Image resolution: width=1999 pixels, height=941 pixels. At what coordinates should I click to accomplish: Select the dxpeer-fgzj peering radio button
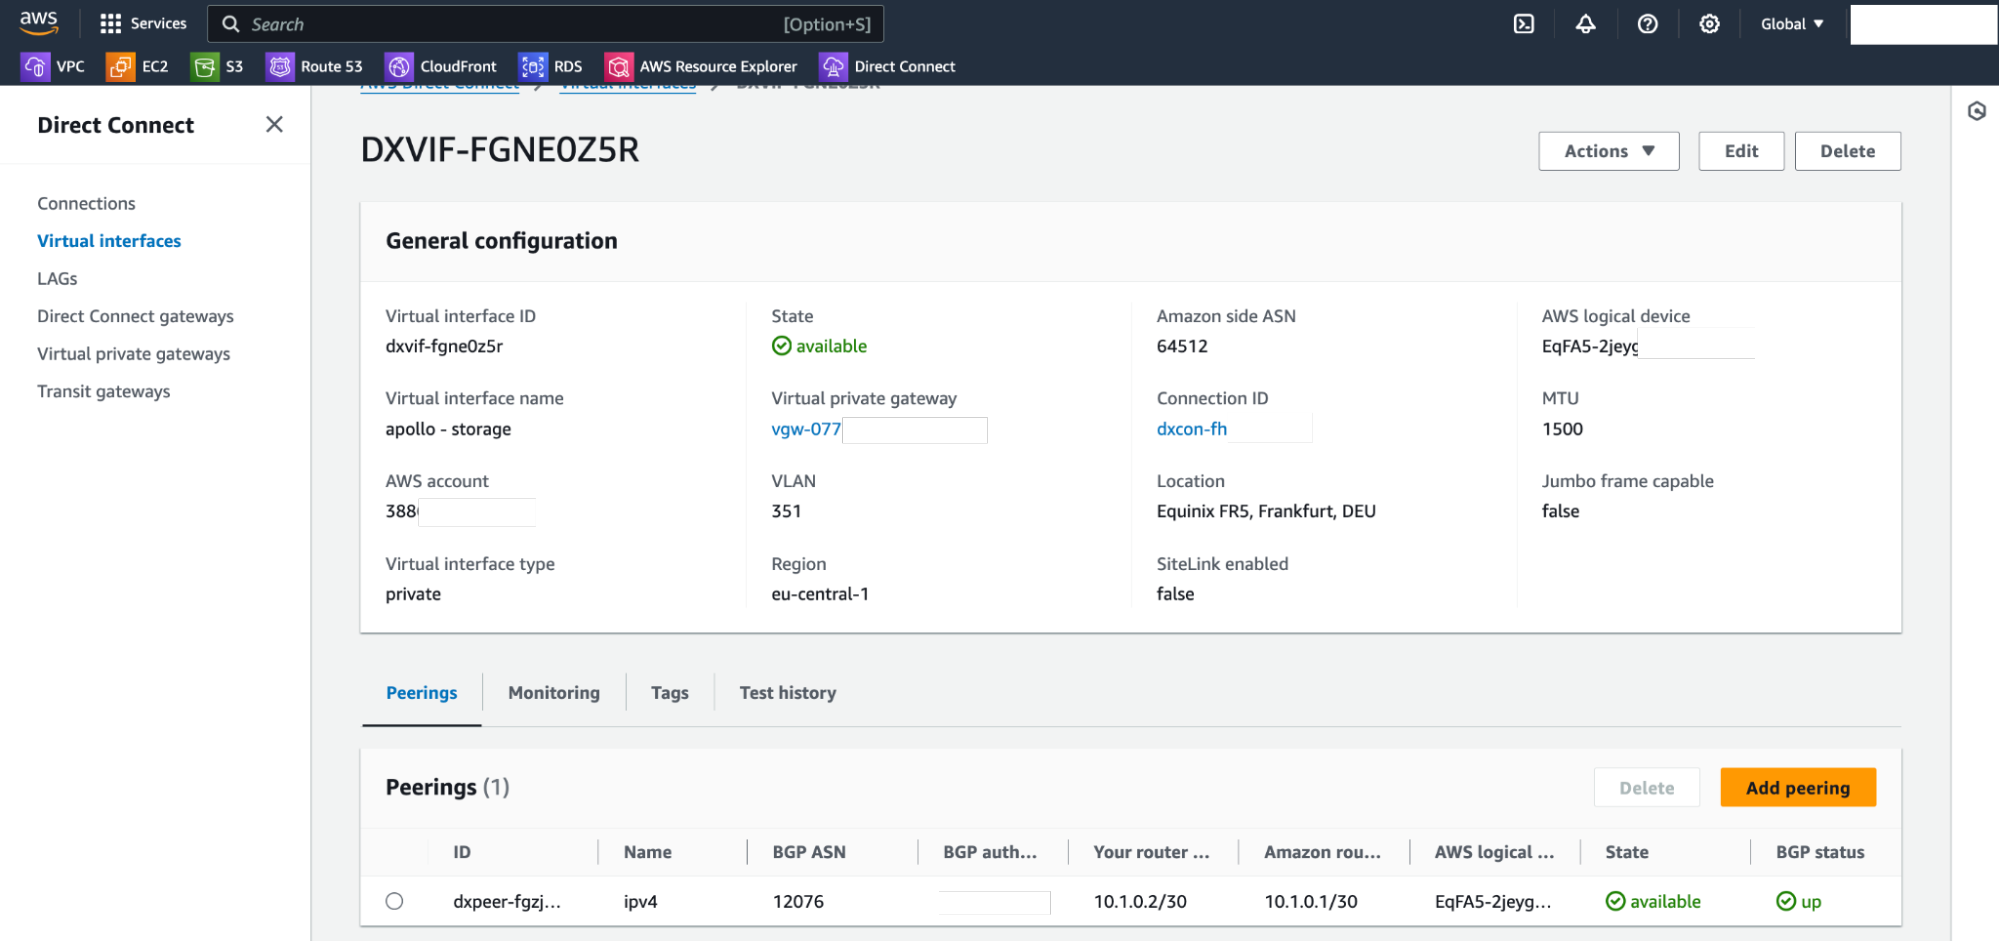[x=394, y=901]
